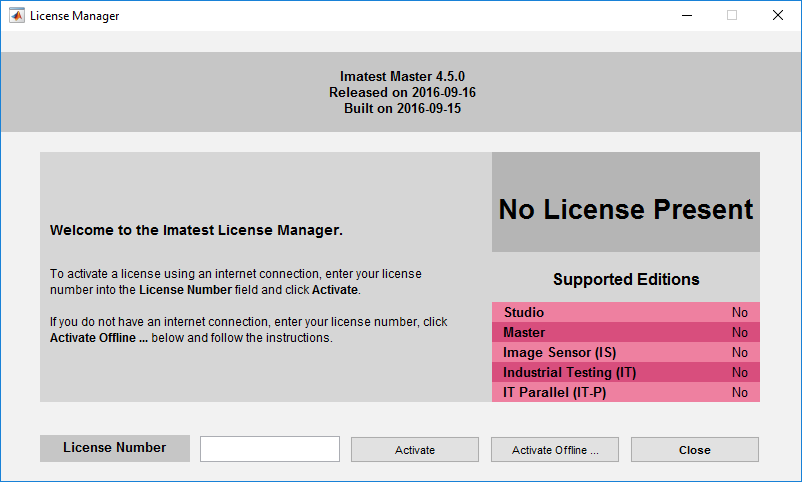Click the License Number label

click(x=115, y=448)
